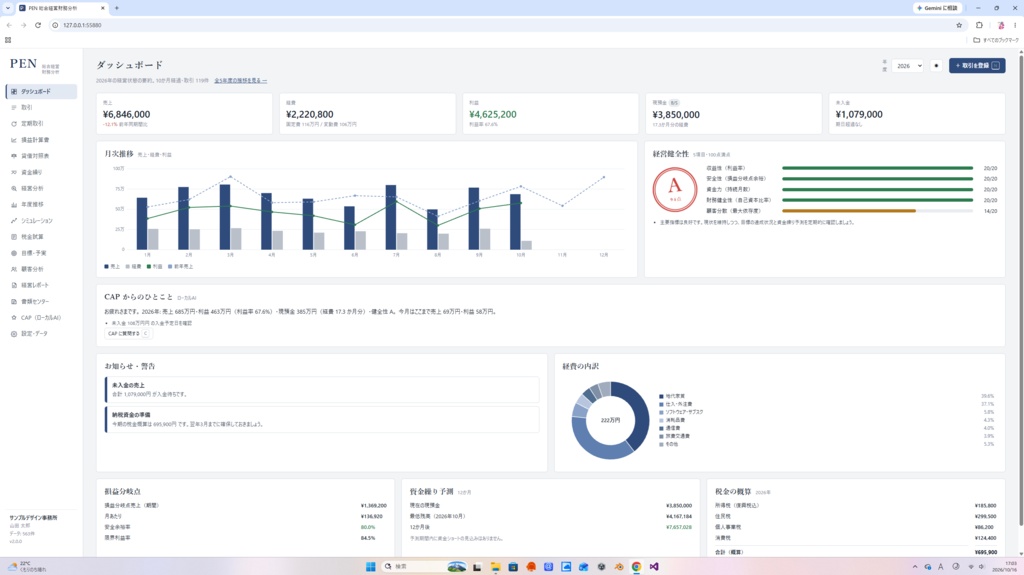Click the 資金繰り icon in sidebar
Image resolution: width=1024 pixels, height=575 pixels.
[14, 172]
